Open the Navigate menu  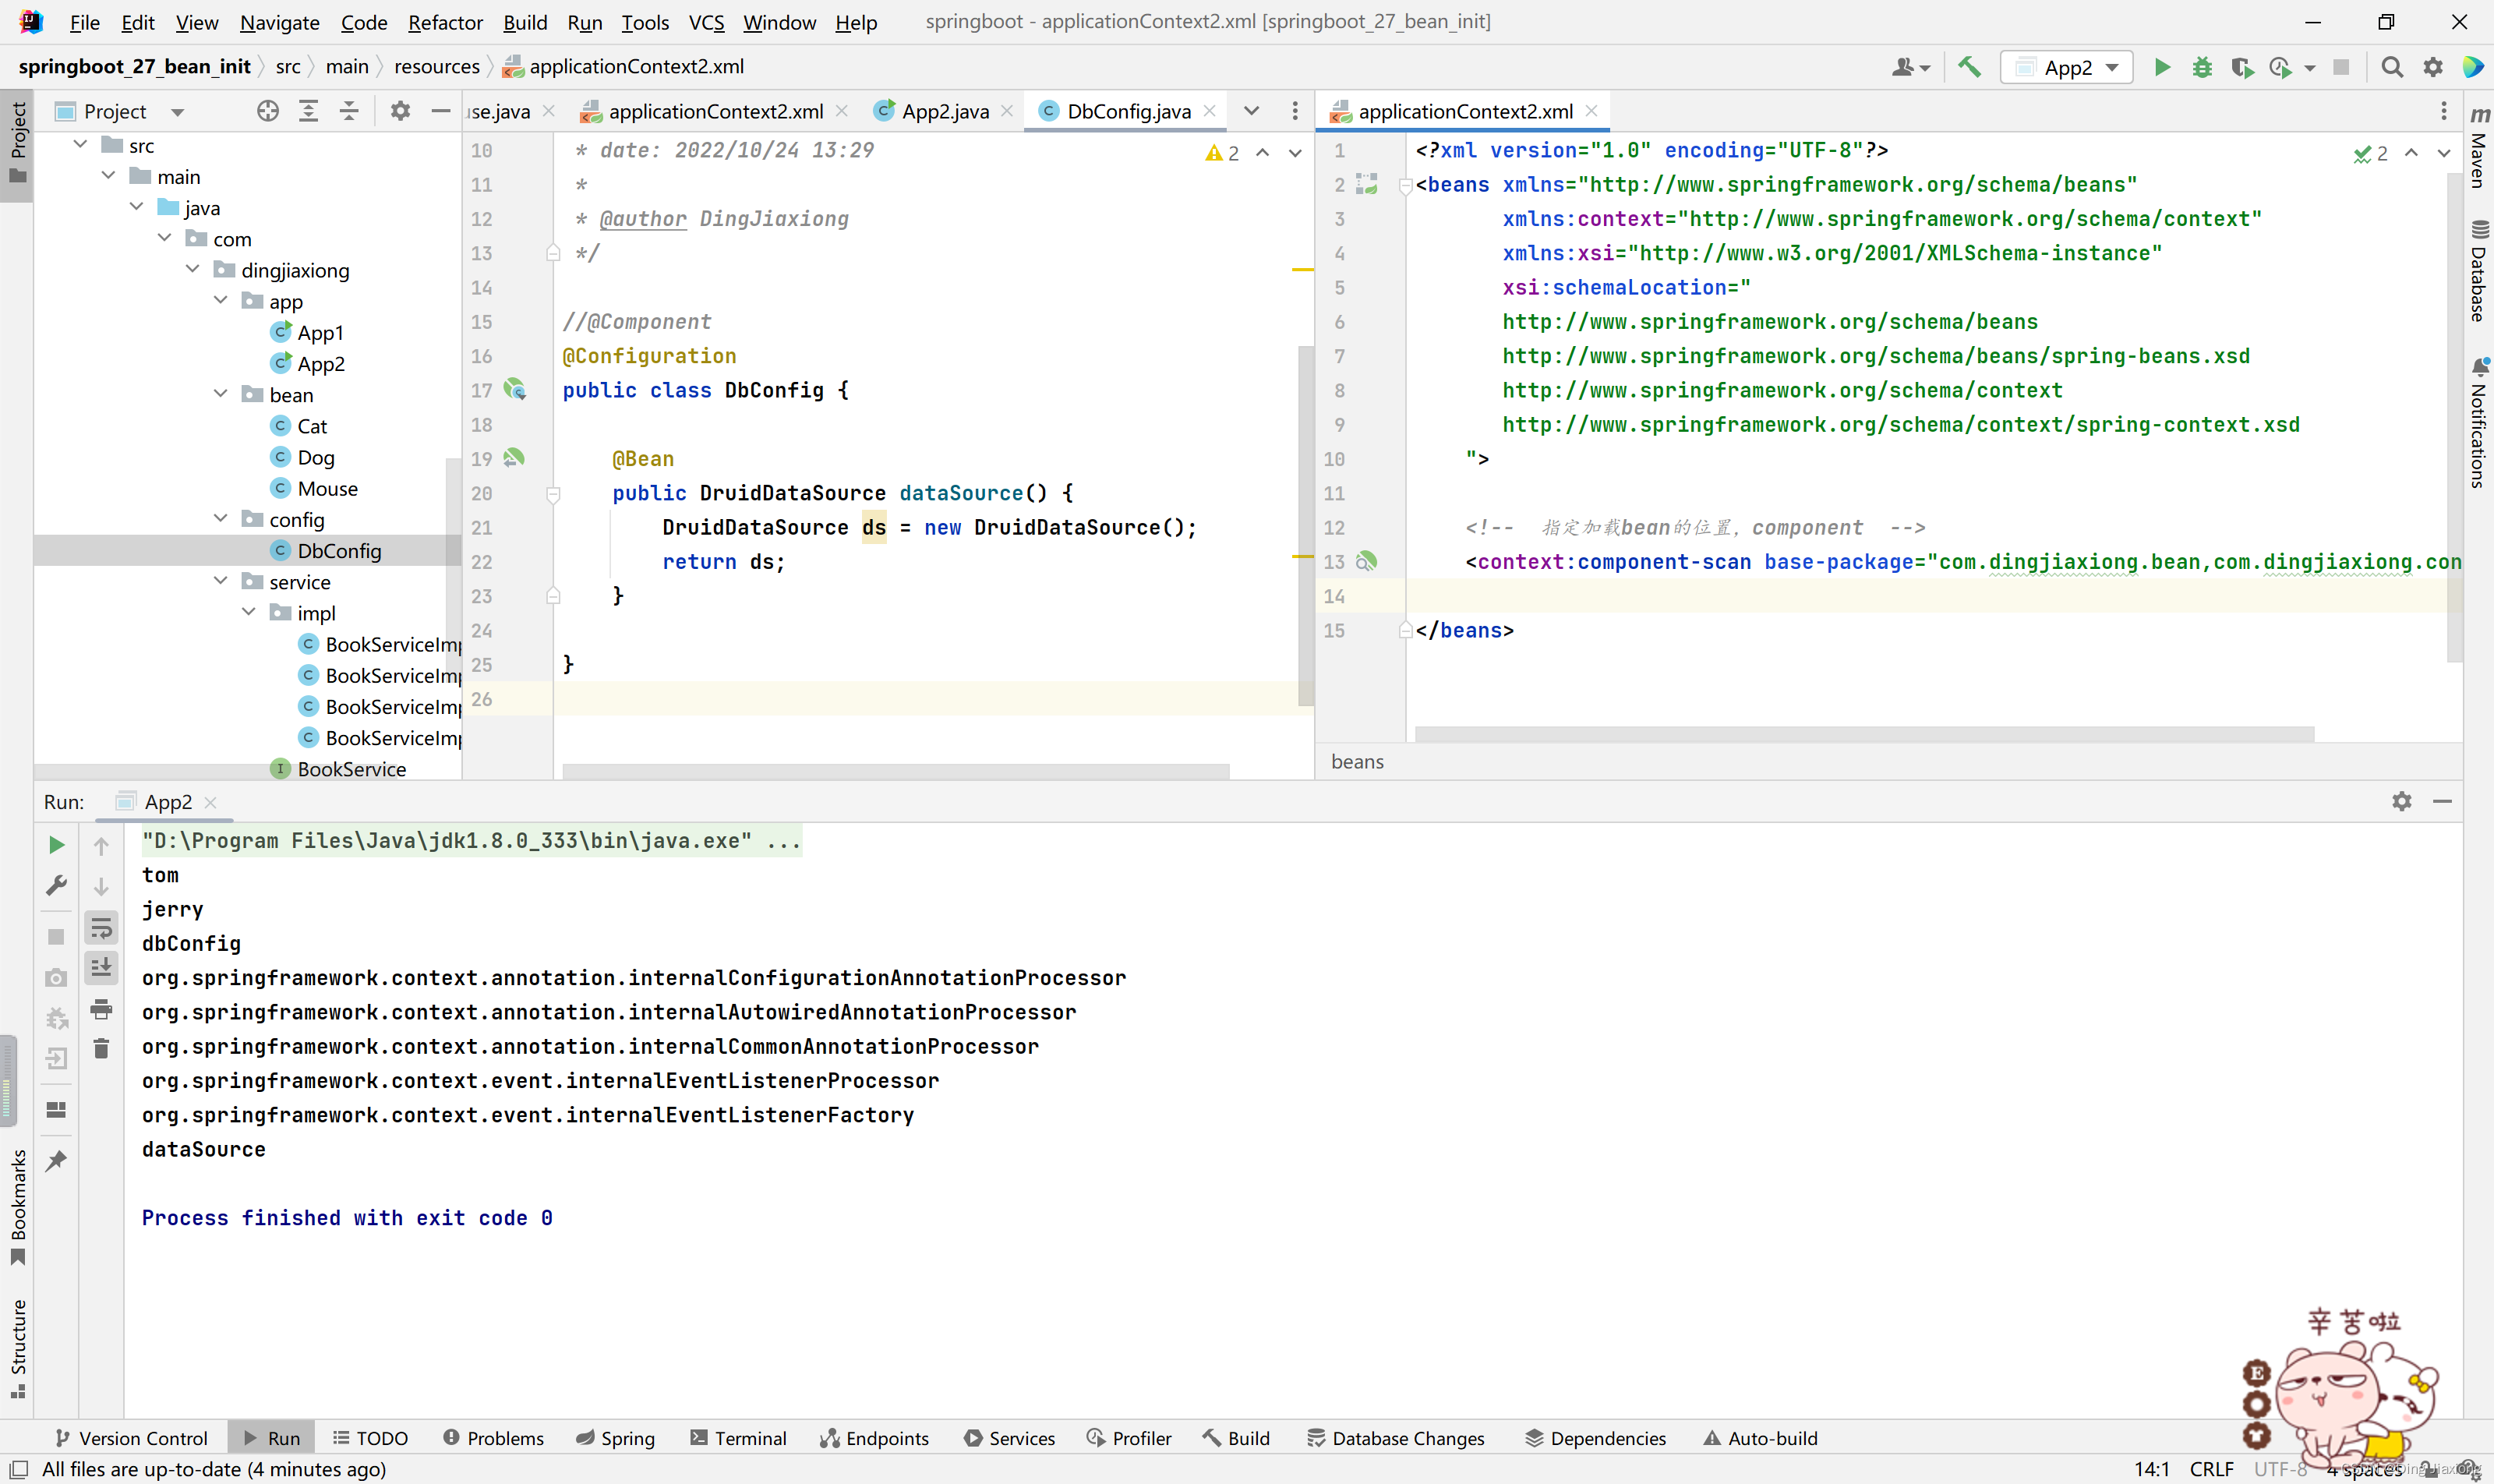pyautogui.click(x=279, y=22)
